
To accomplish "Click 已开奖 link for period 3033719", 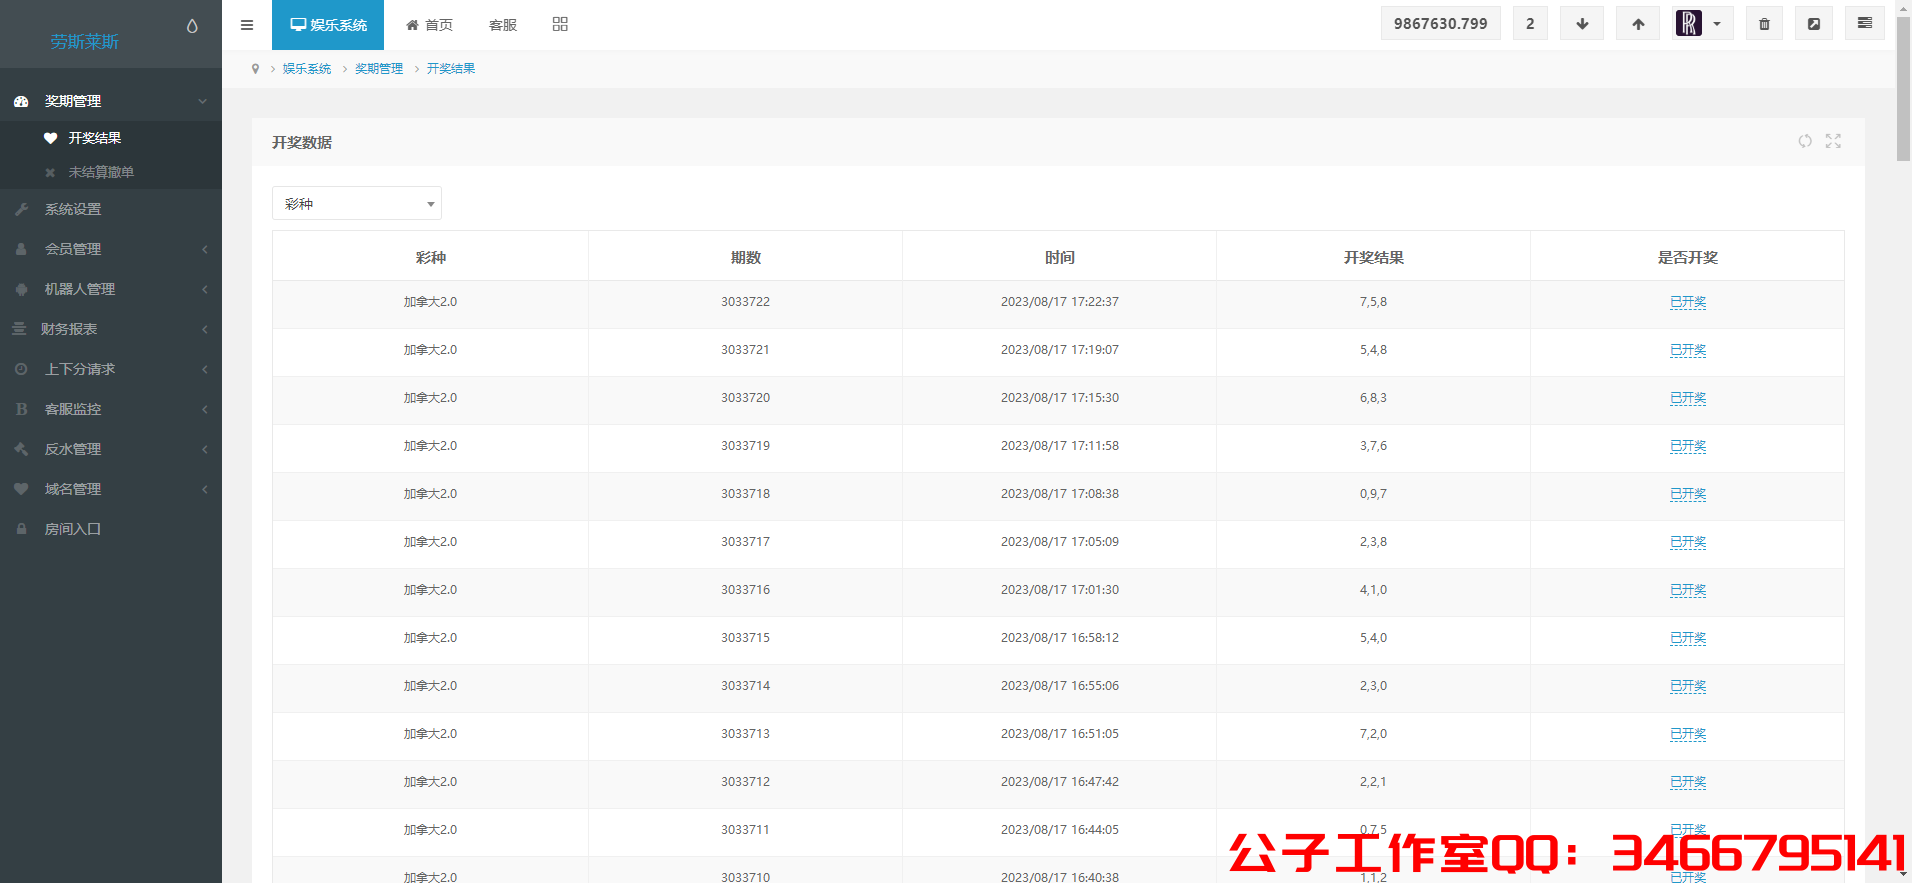I will [x=1688, y=446].
